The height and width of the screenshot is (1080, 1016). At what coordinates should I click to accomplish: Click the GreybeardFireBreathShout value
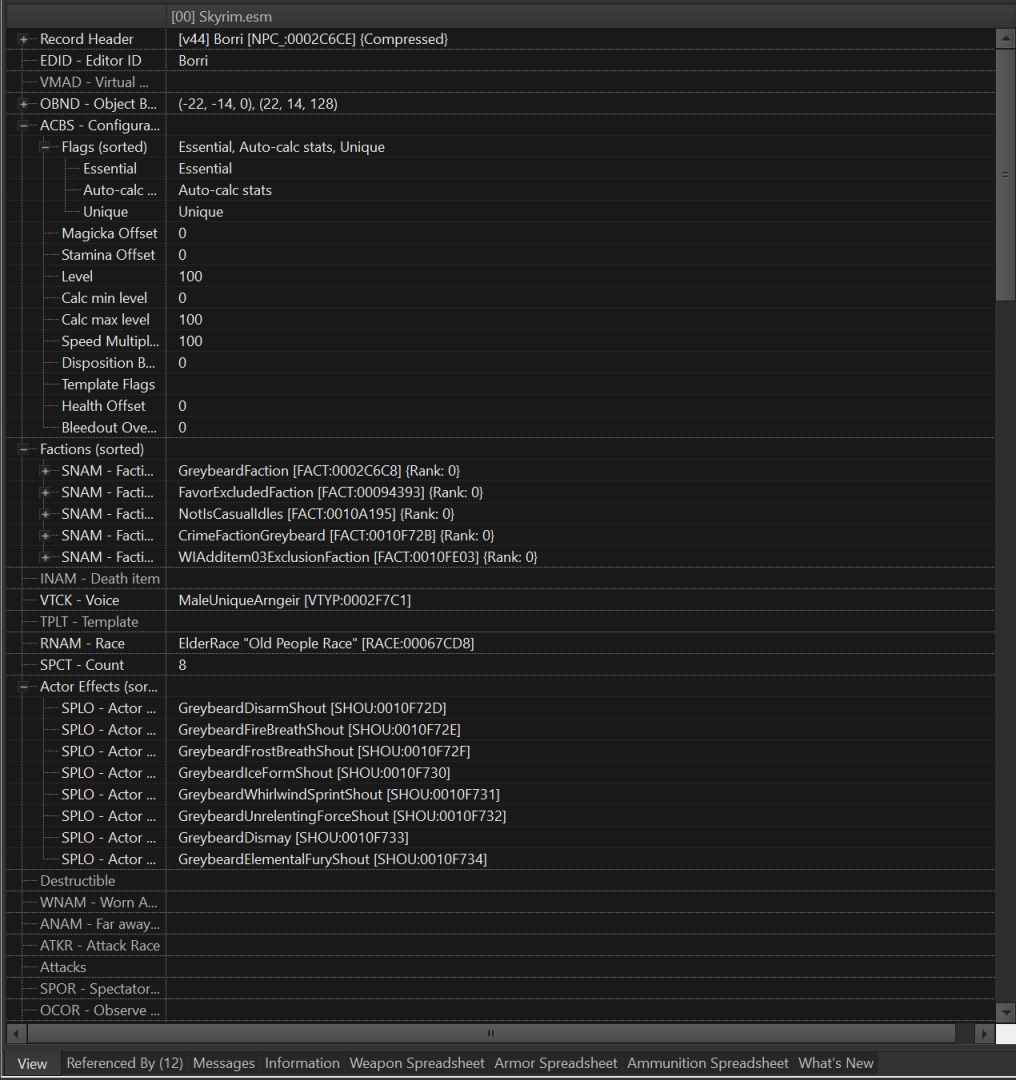[x=319, y=730]
